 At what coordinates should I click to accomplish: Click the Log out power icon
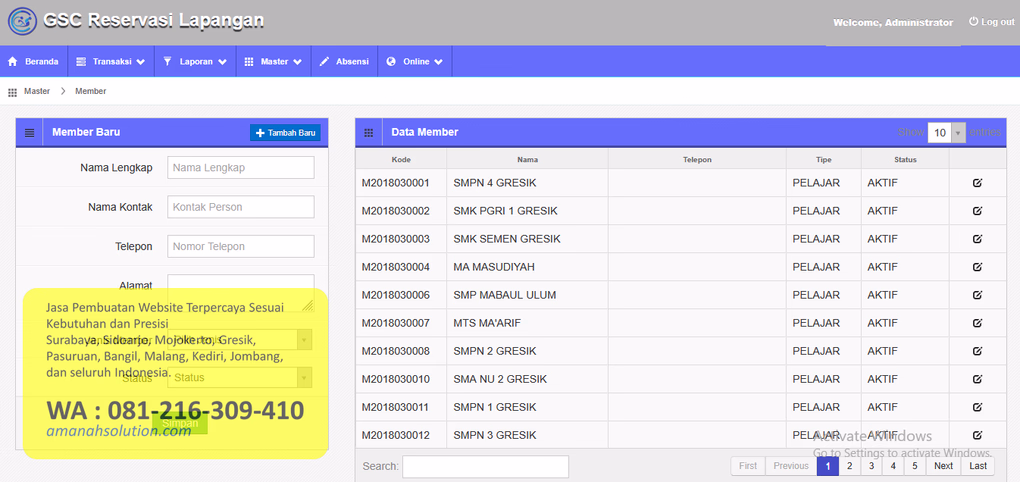click(x=973, y=21)
